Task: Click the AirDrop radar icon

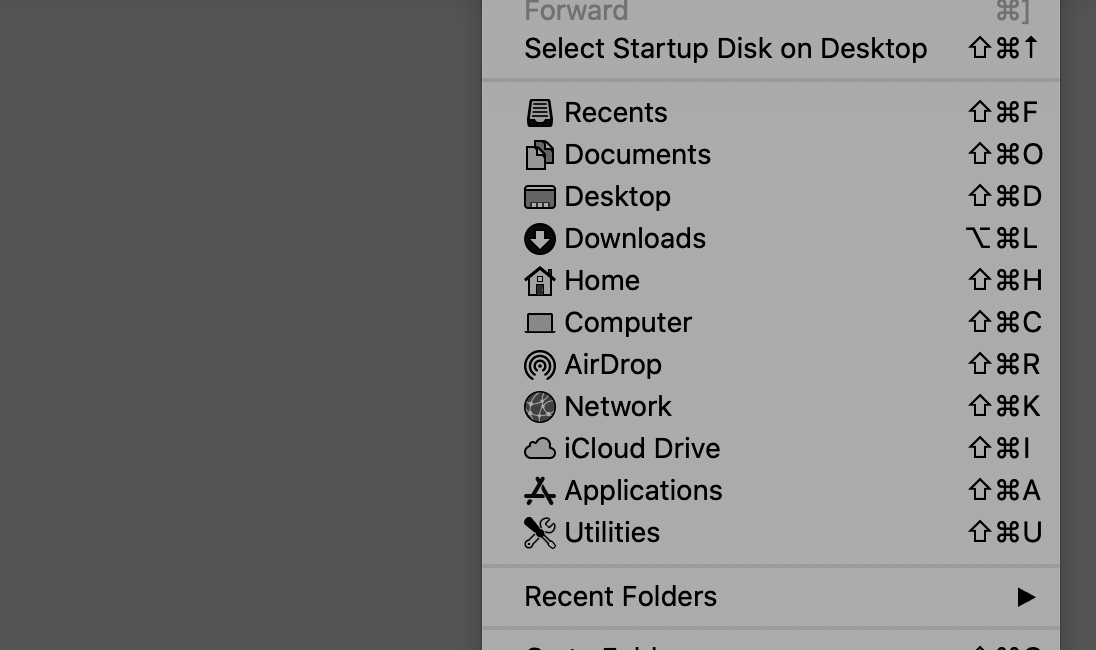Action: (540, 365)
